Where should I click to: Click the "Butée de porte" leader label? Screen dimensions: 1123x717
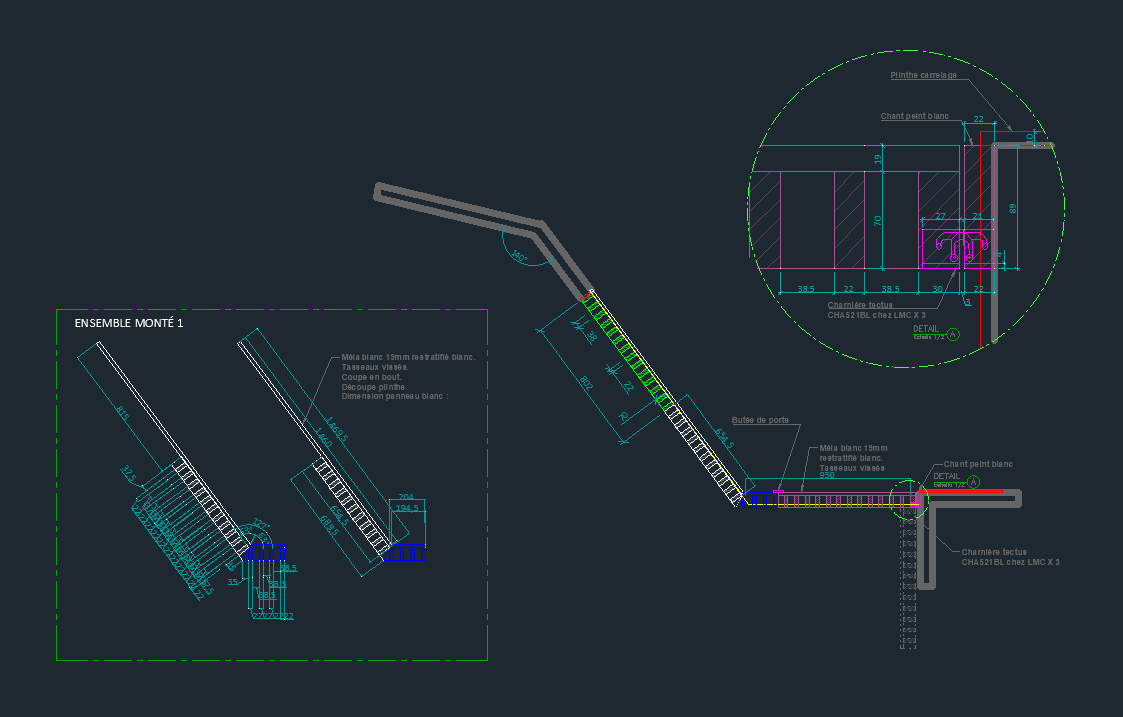759,421
